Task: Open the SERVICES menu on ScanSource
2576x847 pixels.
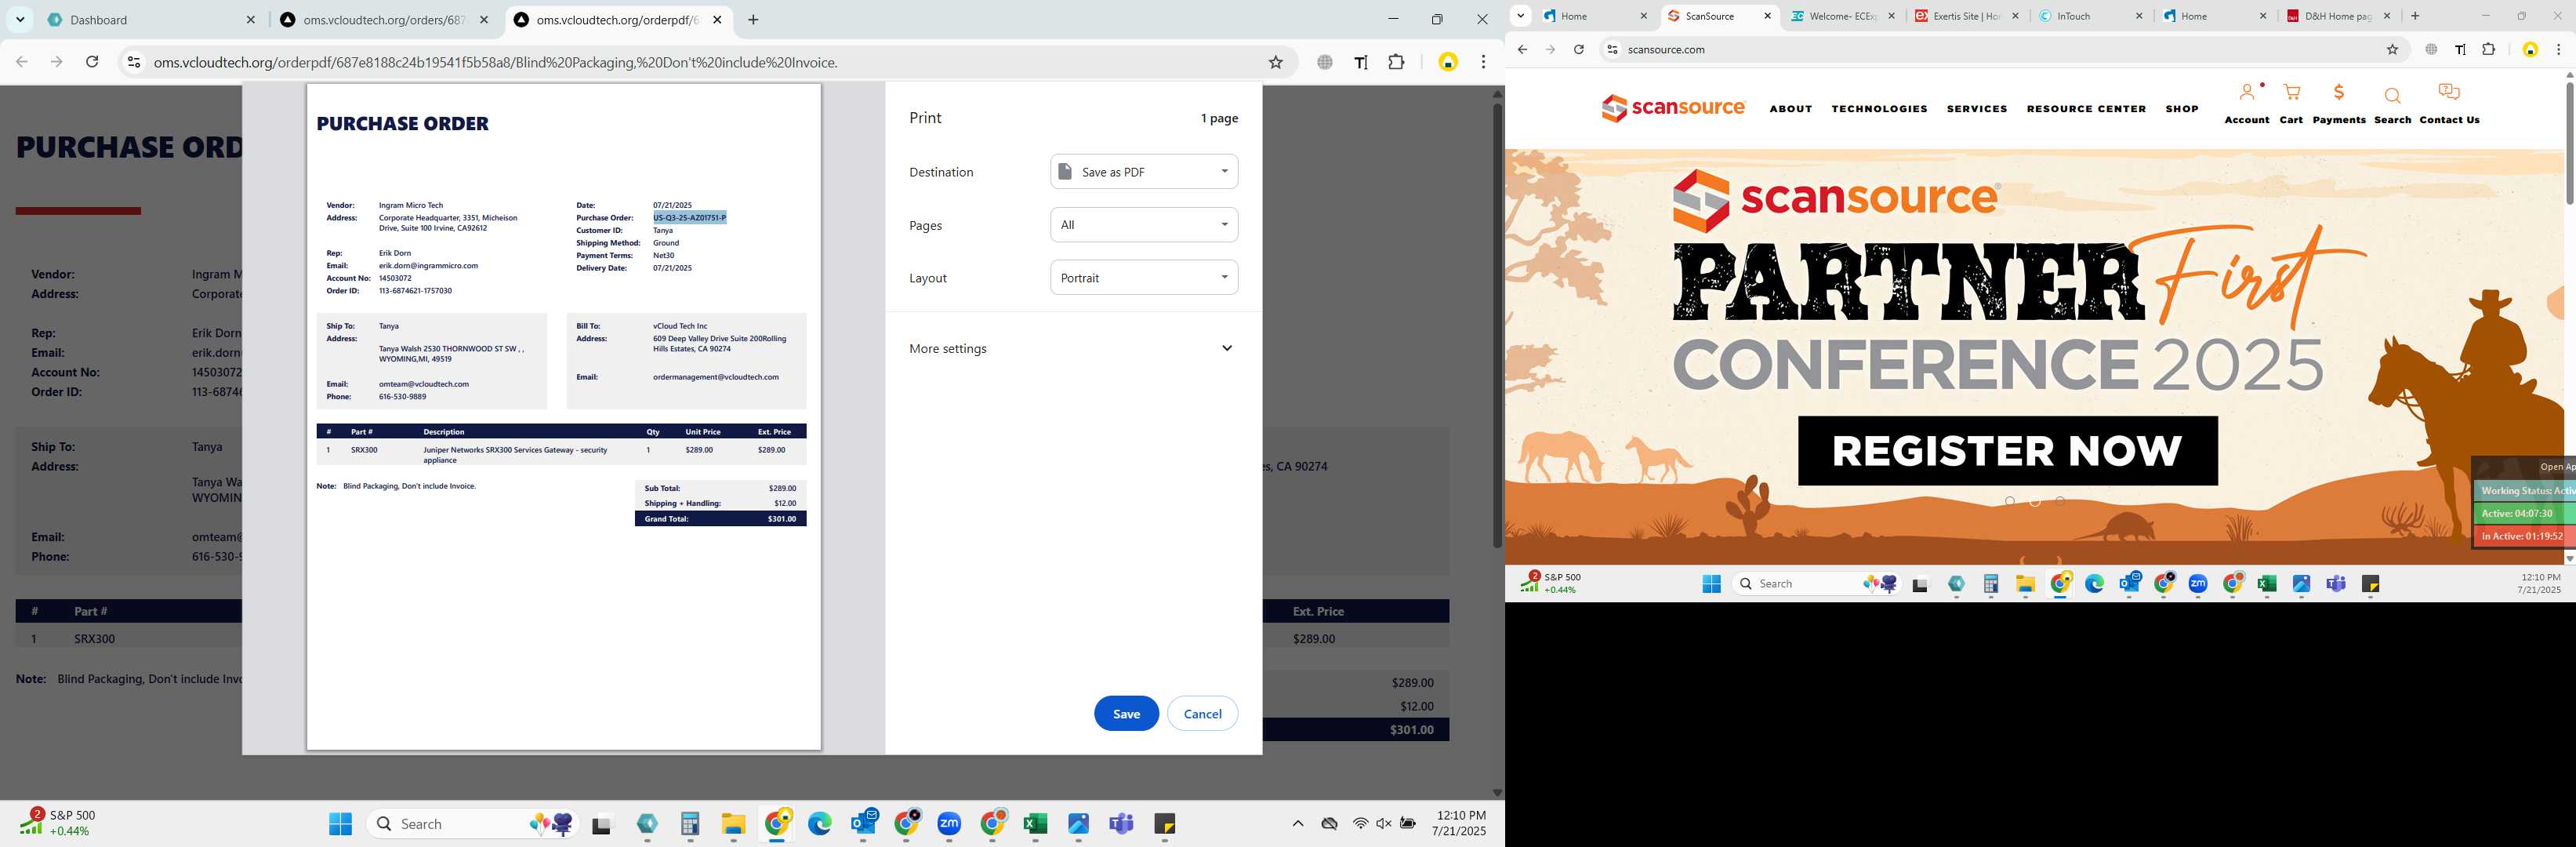Action: point(1977,109)
